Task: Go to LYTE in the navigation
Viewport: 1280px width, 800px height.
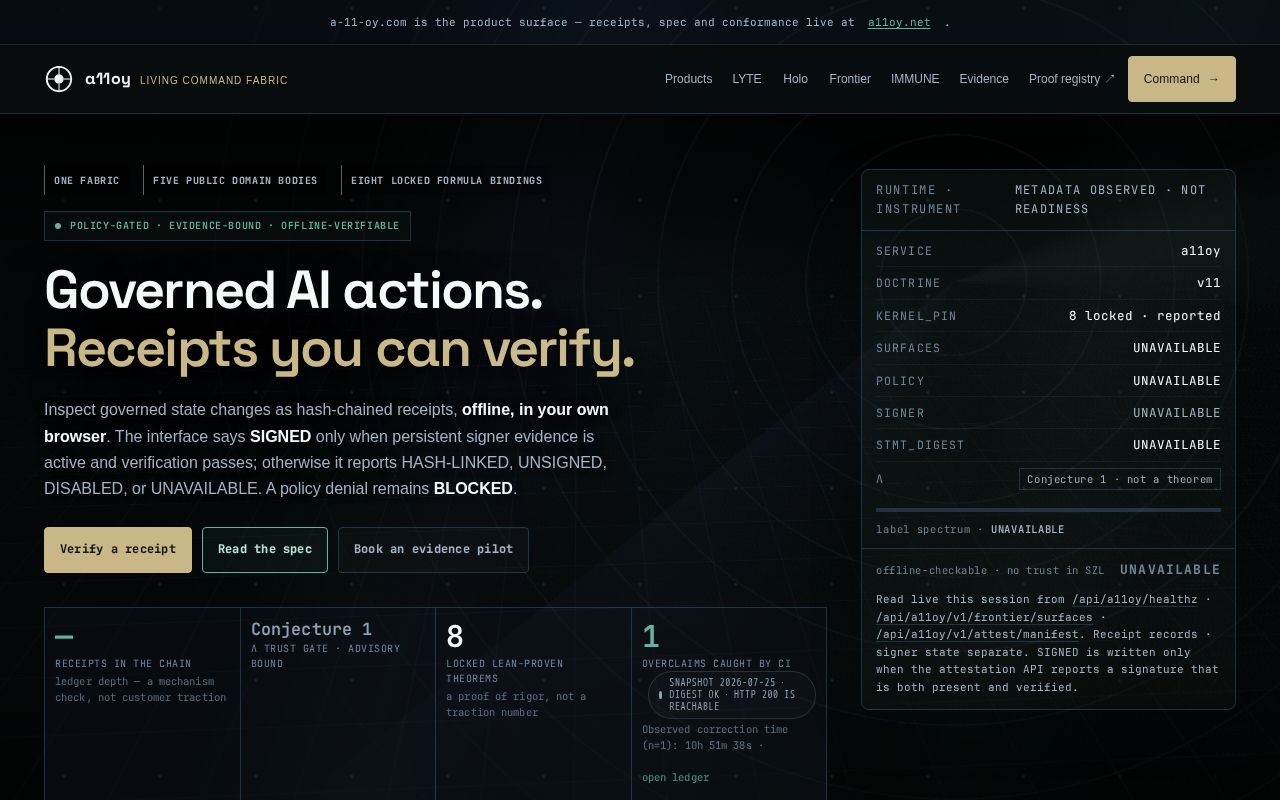Action: (747, 79)
